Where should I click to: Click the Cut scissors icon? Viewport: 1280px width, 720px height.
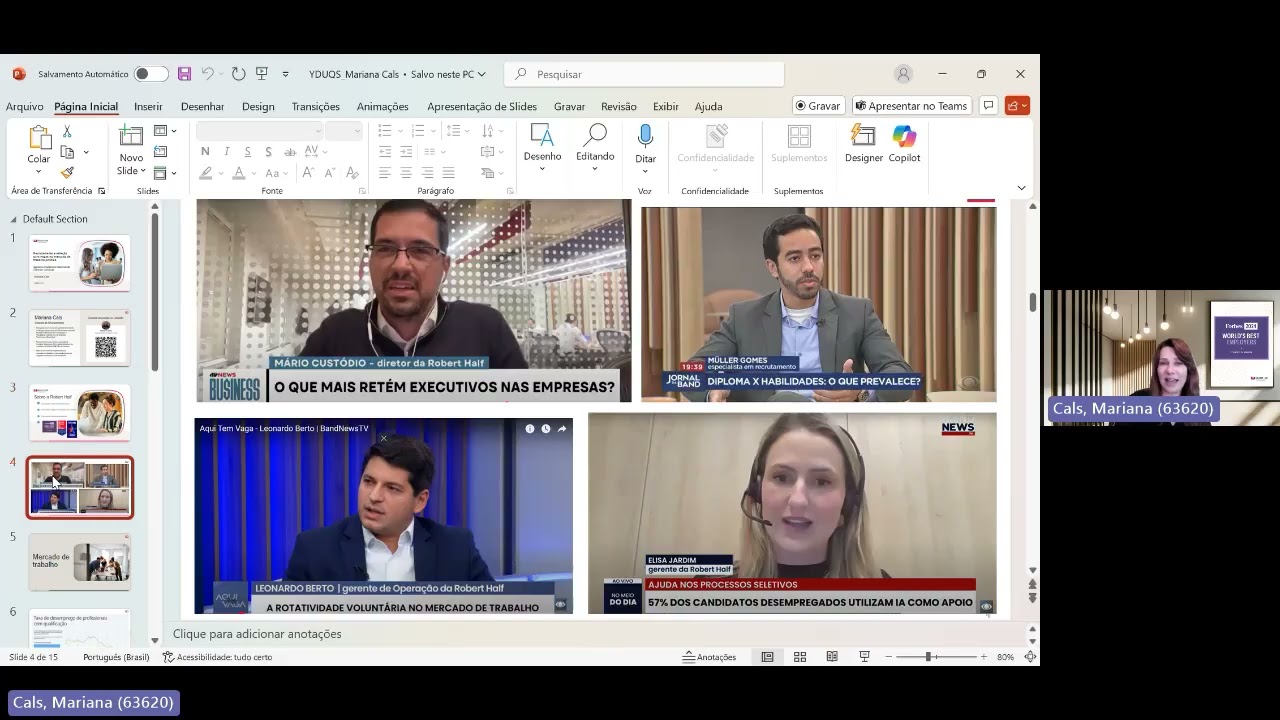pyautogui.click(x=67, y=132)
